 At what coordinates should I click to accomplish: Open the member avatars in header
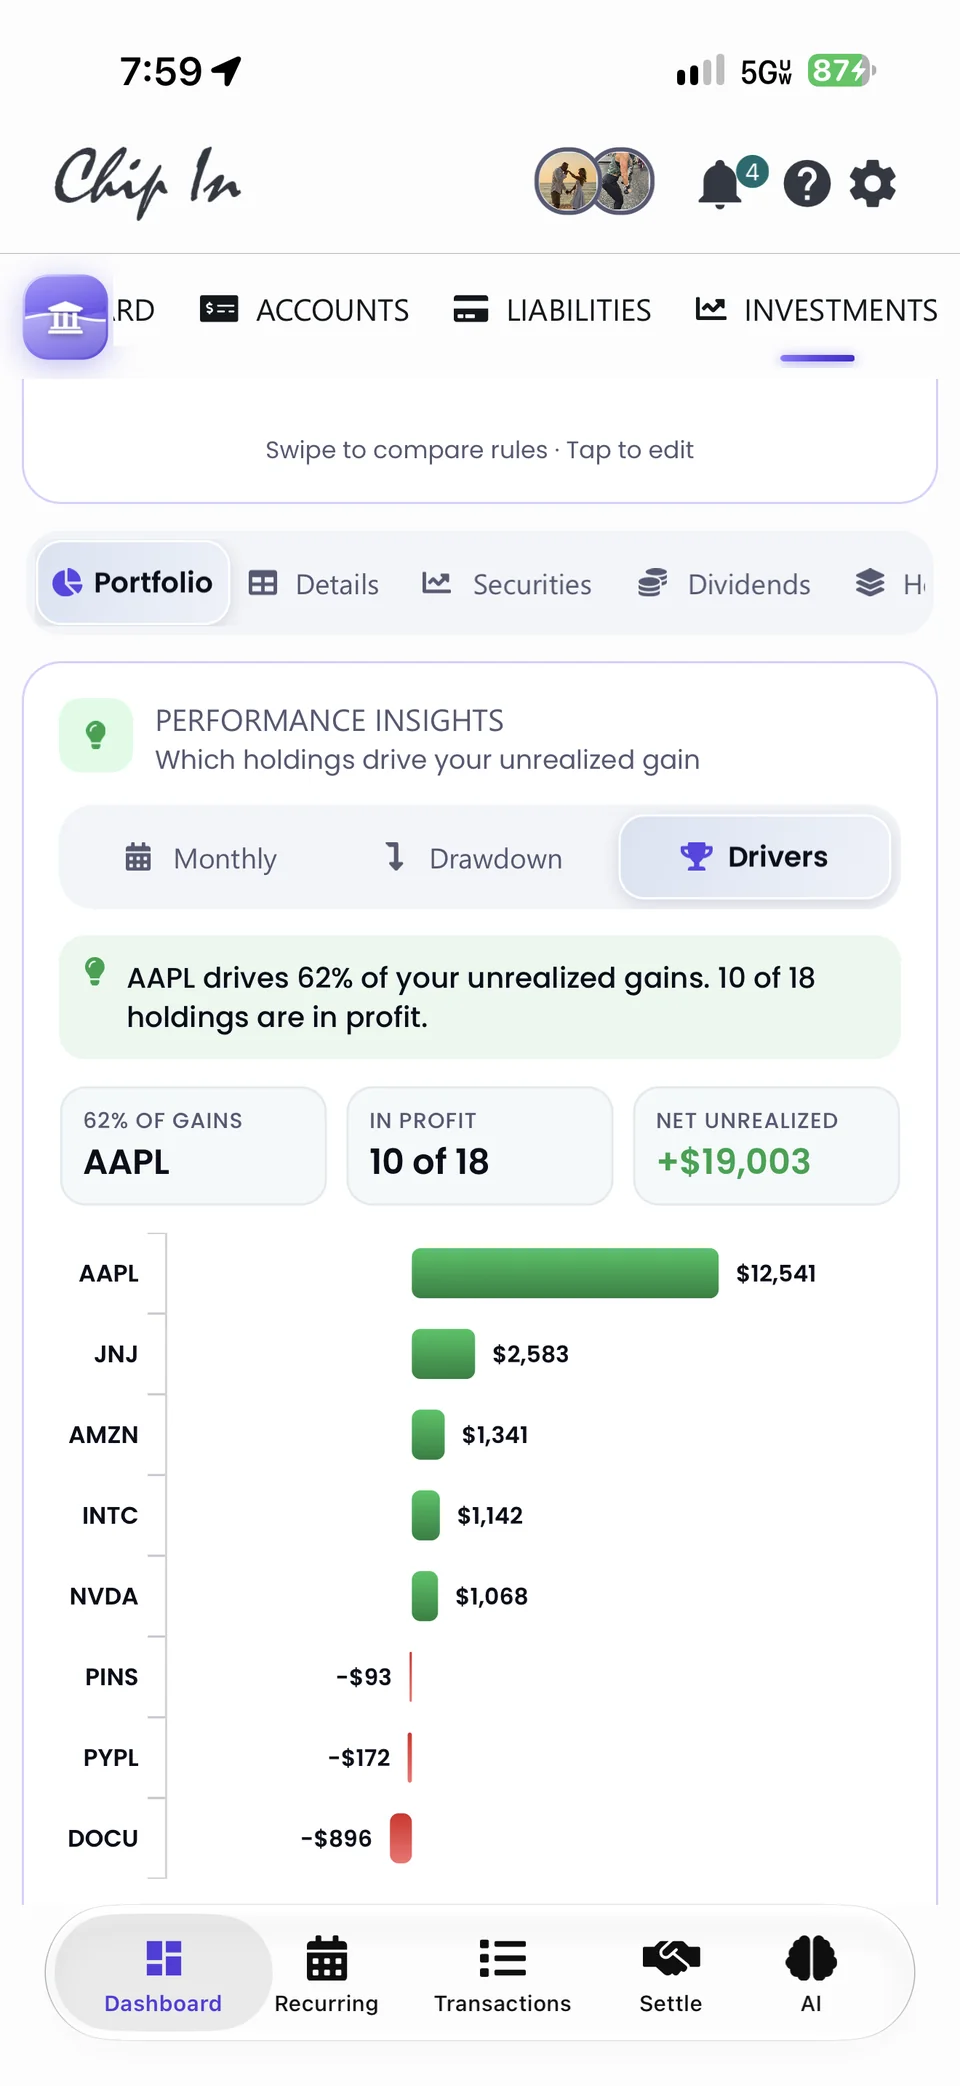coord(594,182)
